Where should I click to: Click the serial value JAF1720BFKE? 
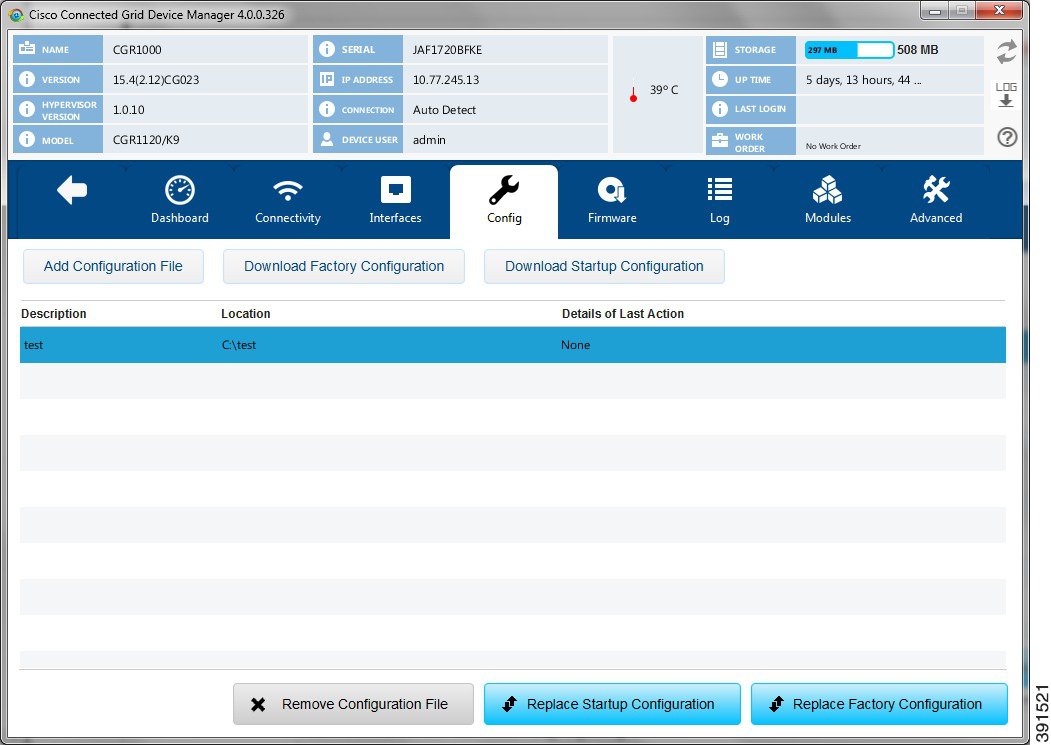click(447, 50)
